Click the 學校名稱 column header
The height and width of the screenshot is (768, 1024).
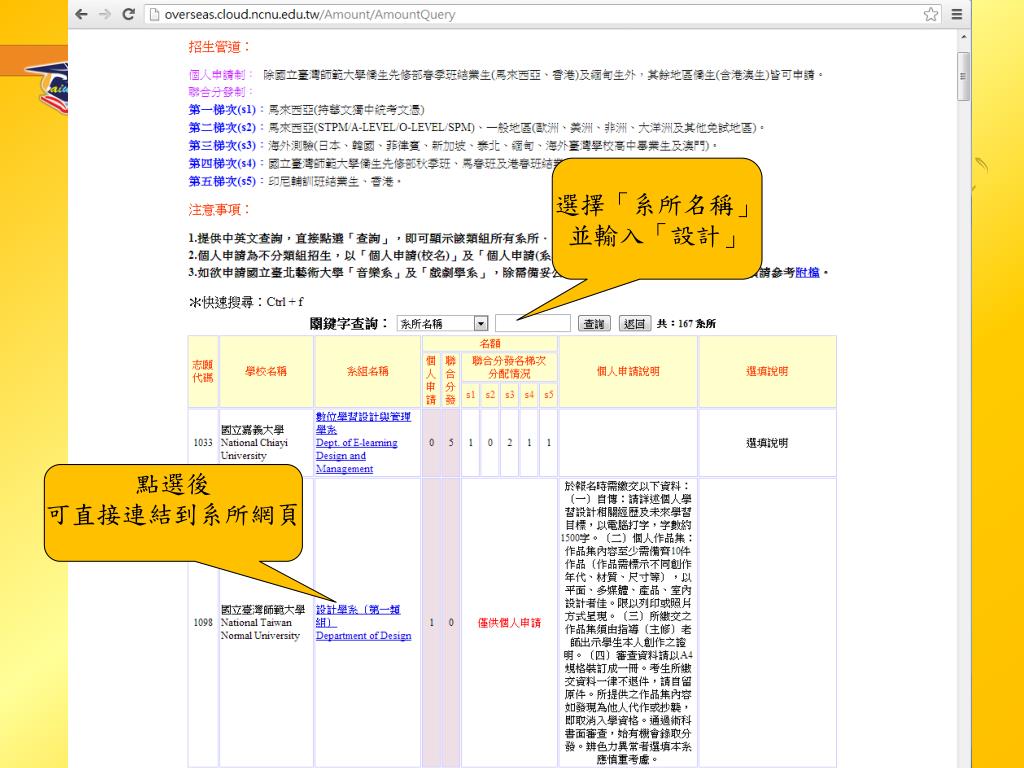click(x=266, y=371)
